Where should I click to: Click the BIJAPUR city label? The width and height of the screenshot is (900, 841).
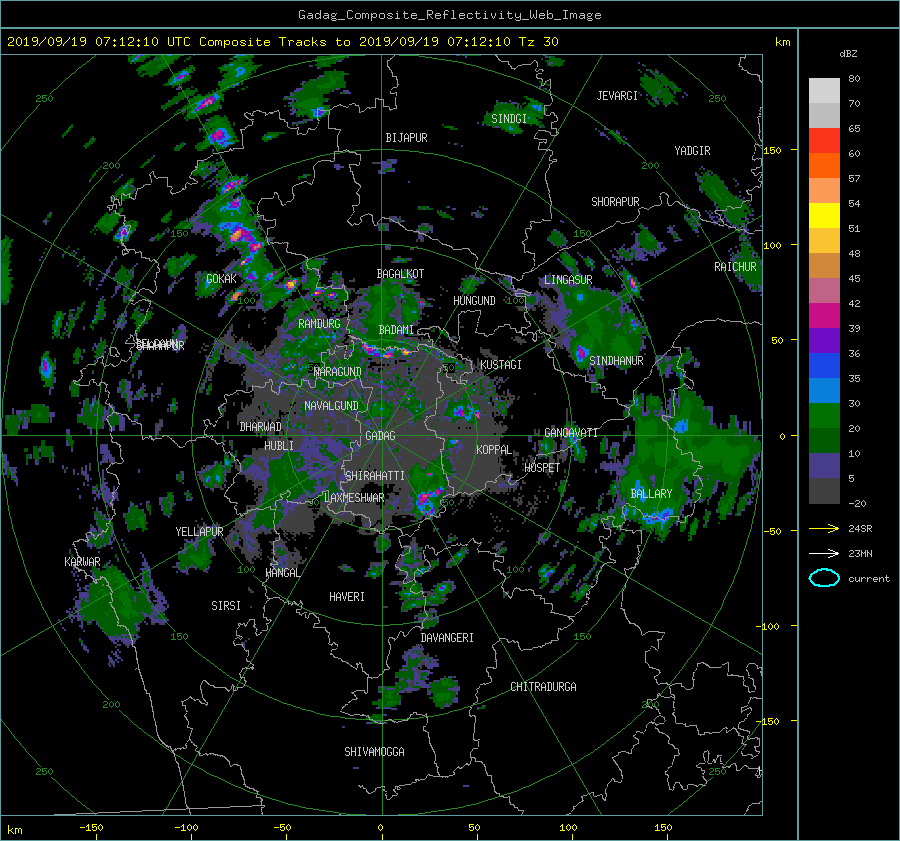[406, 138]
